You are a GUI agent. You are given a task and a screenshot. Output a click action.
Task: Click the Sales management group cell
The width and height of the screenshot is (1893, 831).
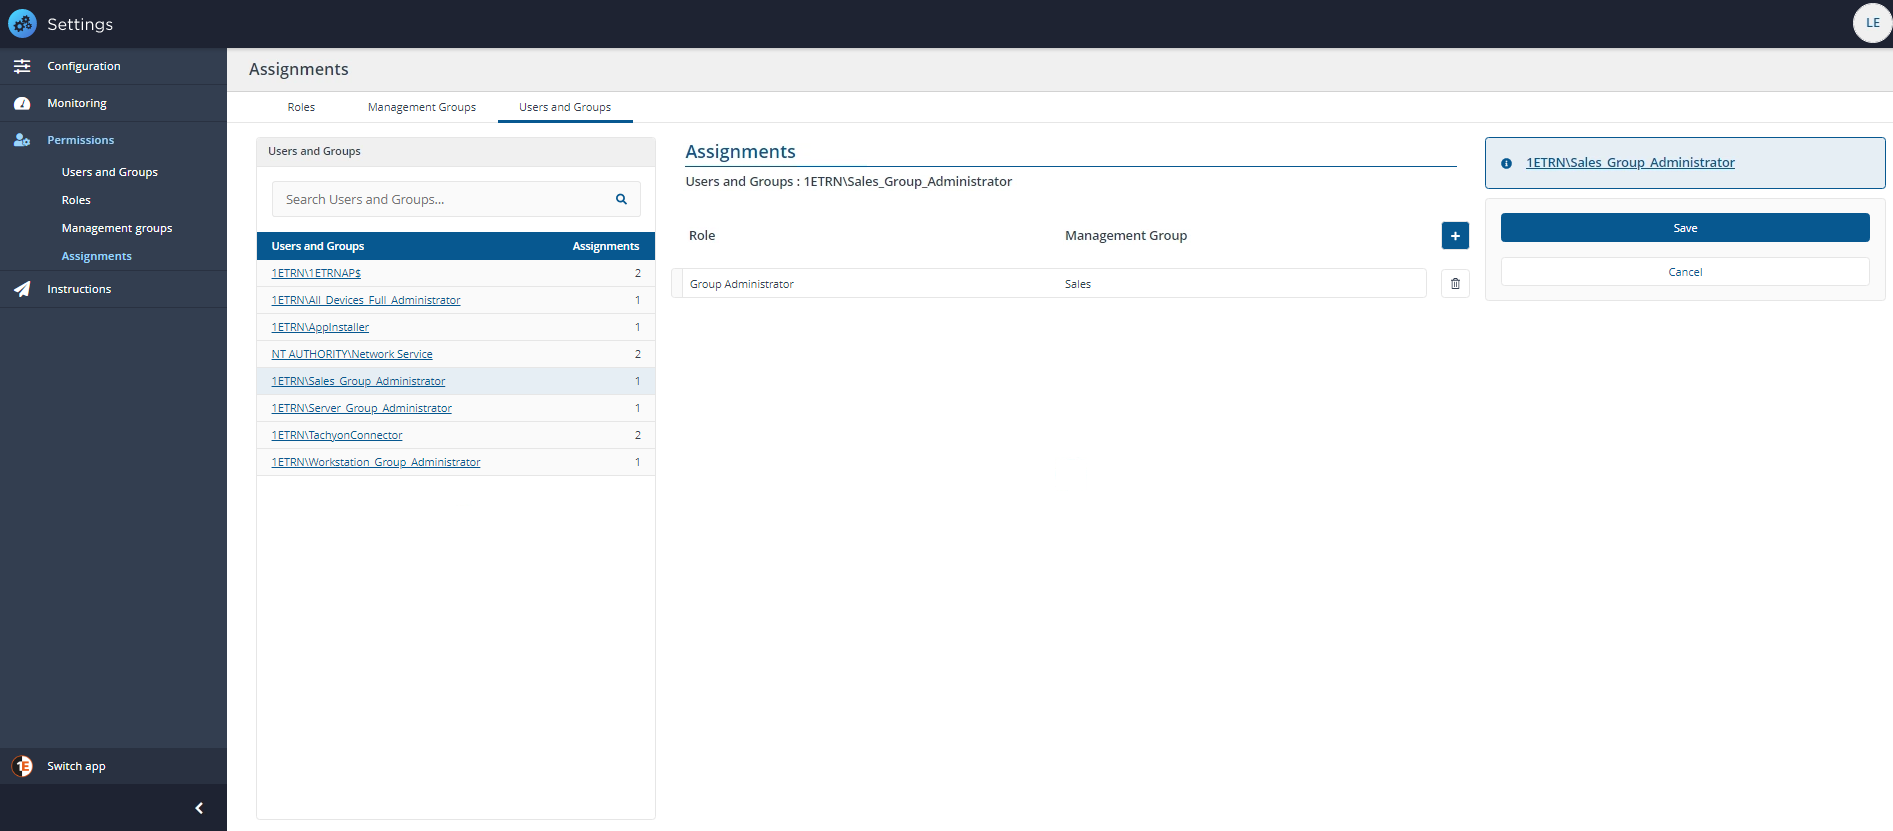[1078, 284]
